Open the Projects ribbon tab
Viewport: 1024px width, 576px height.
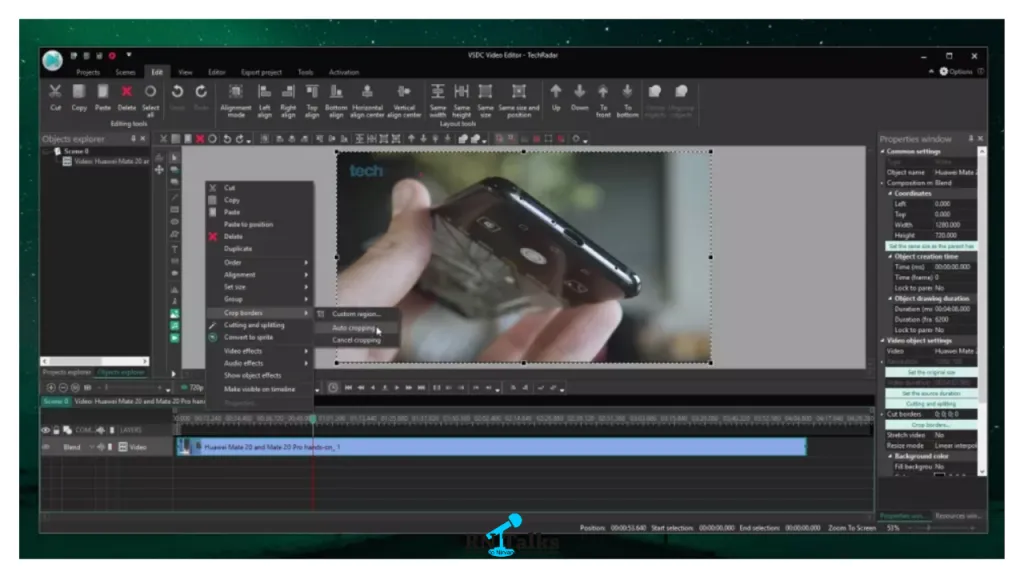tap(88, 72)
